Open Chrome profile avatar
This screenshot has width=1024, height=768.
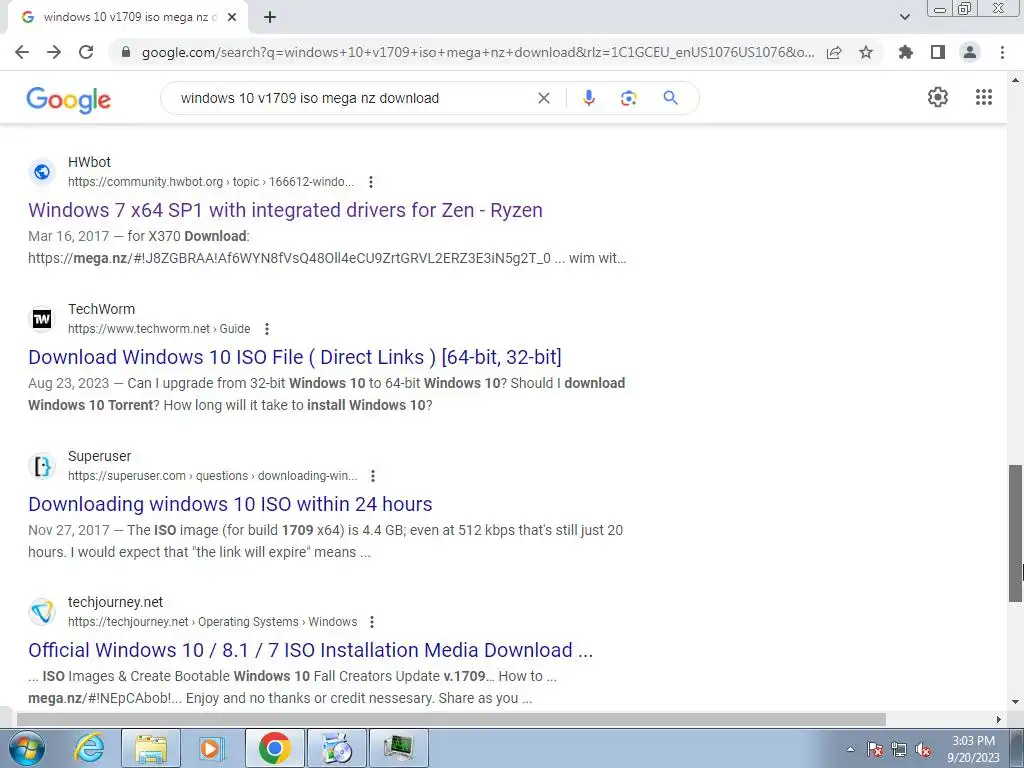970,52
